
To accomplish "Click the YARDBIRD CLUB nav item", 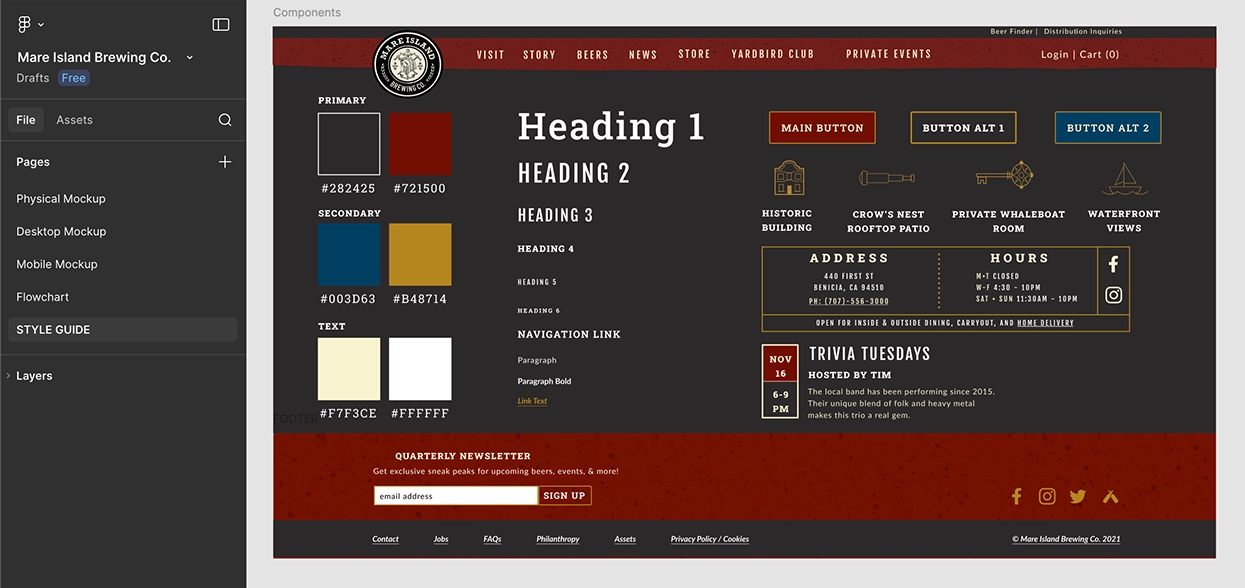I will (x=772, y=54).
